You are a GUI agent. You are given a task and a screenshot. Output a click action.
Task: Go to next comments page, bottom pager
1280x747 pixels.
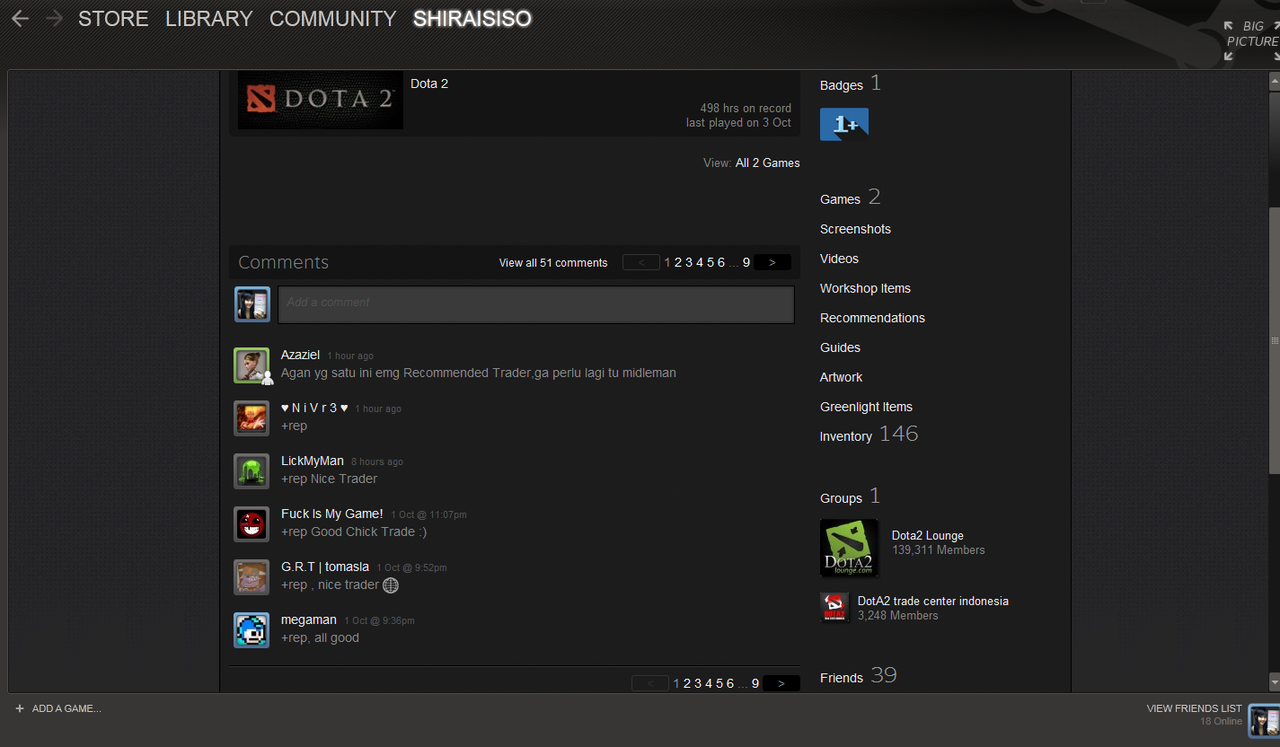click(x=781, y=683)
